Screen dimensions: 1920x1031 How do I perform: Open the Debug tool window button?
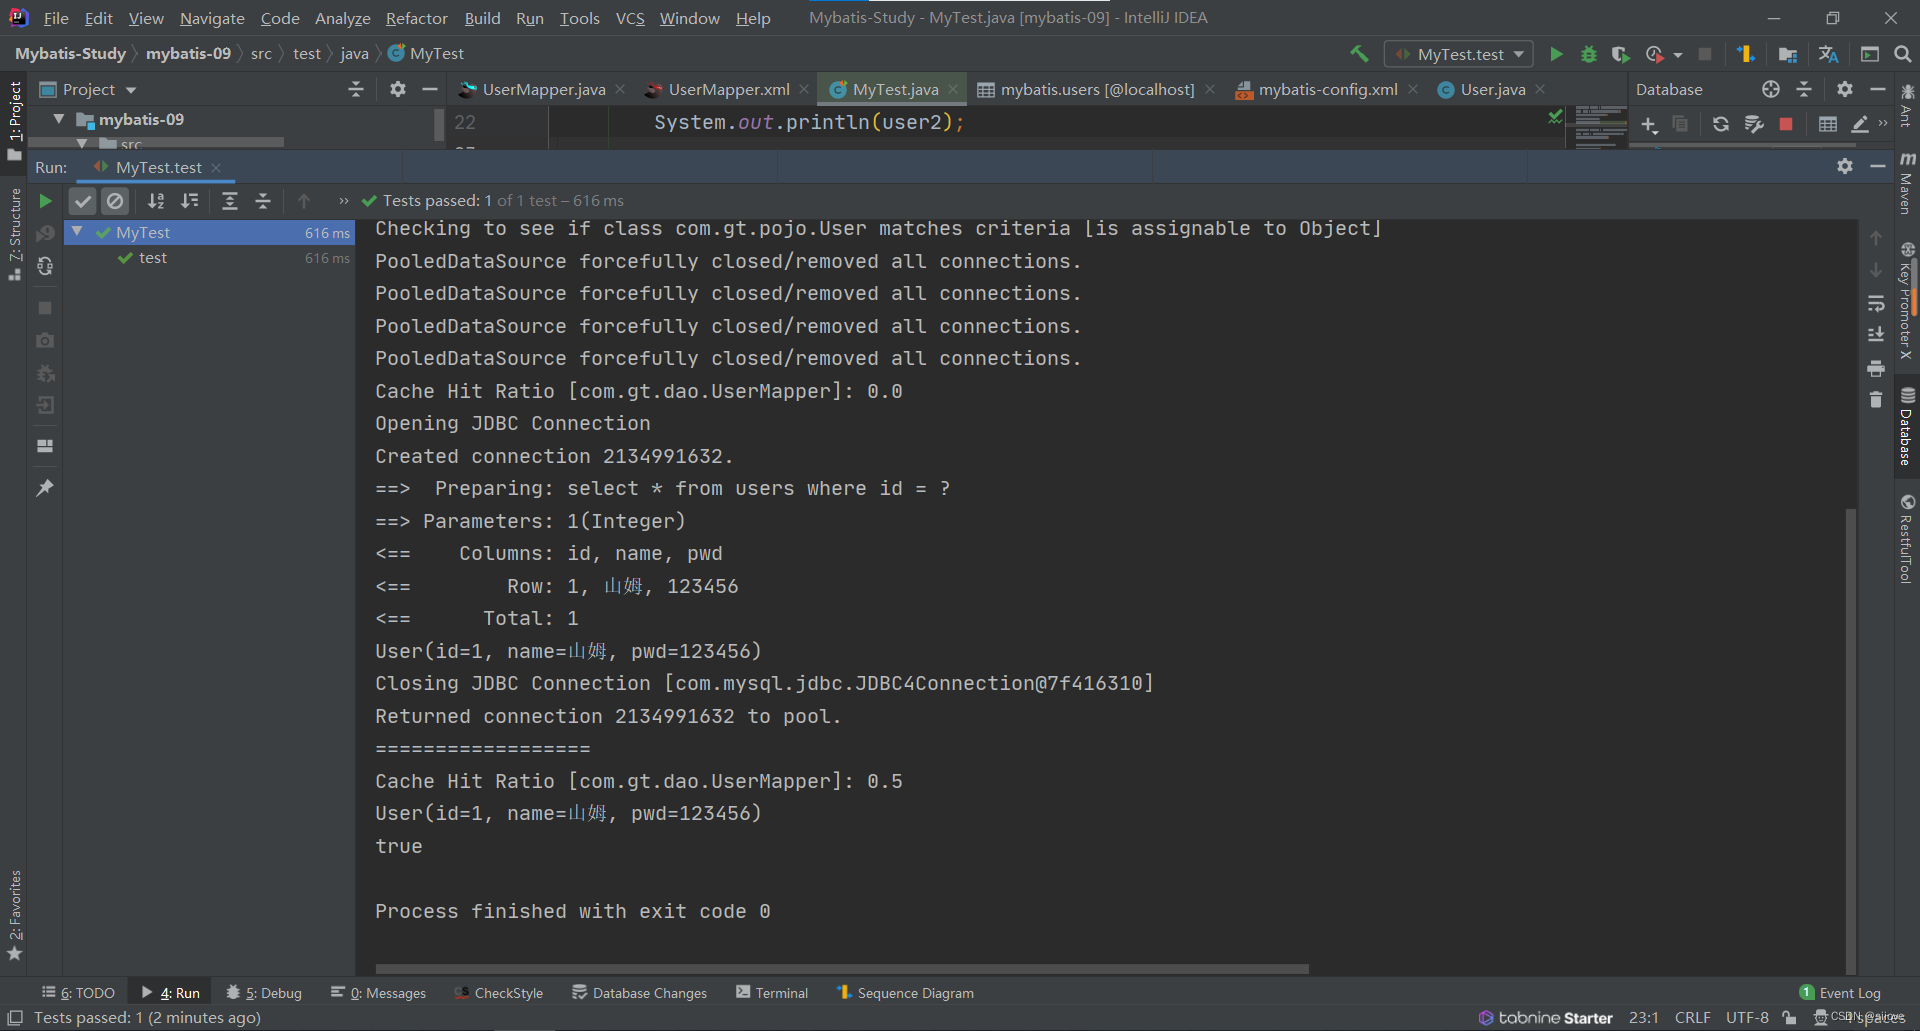tap(264, 993)
